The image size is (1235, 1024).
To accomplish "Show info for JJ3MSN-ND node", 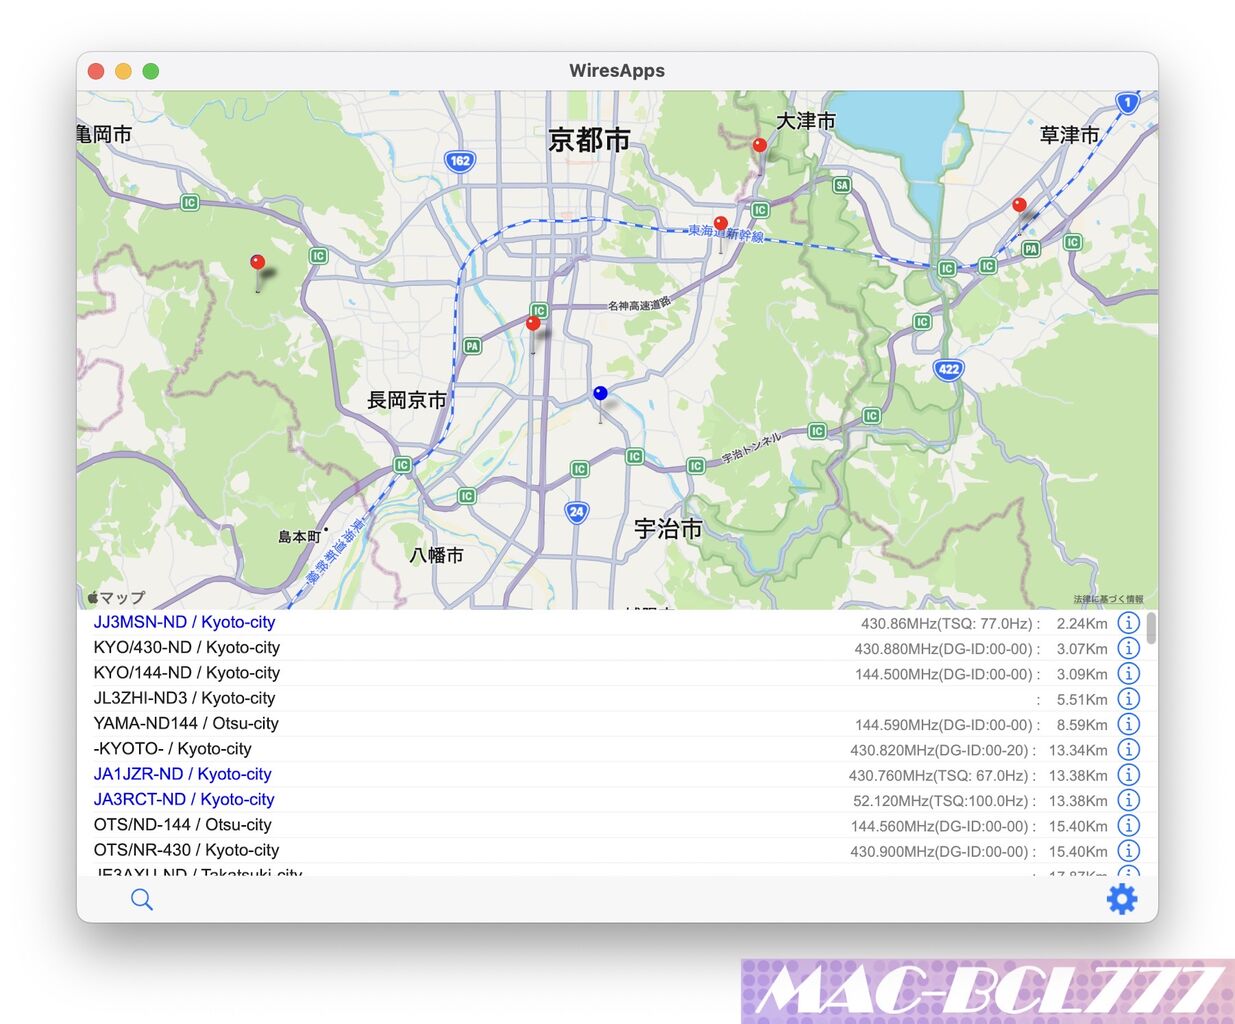I will [1128, 623].
